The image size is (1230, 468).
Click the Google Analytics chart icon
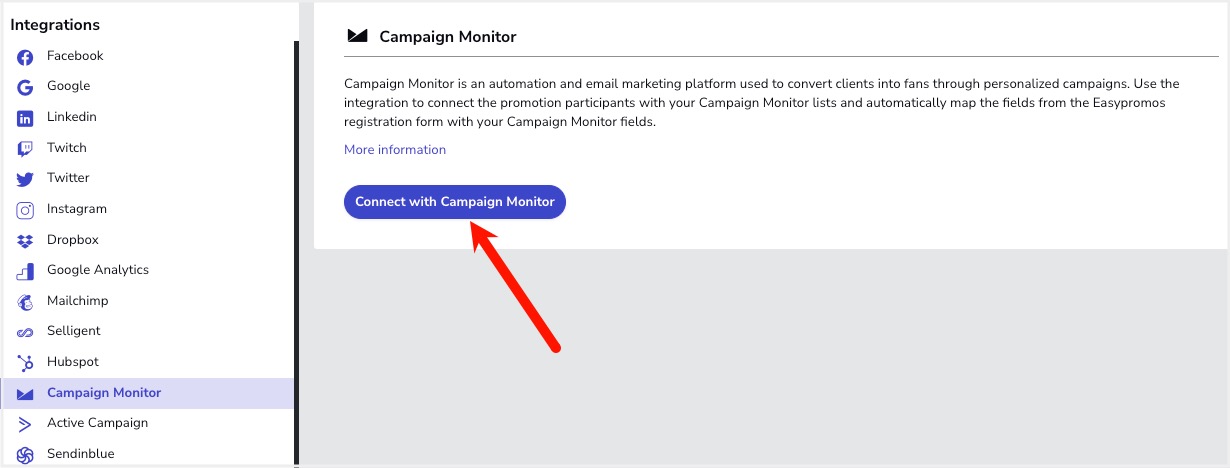[25, 271]
